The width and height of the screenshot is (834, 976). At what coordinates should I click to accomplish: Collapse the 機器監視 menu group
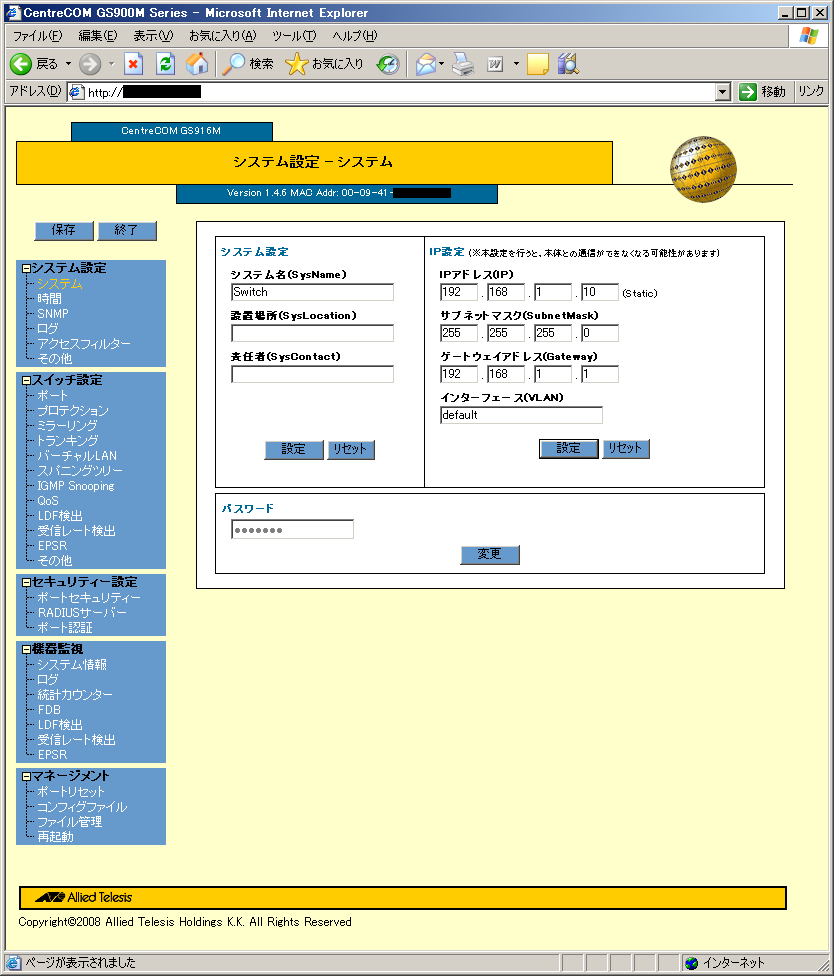26,649
